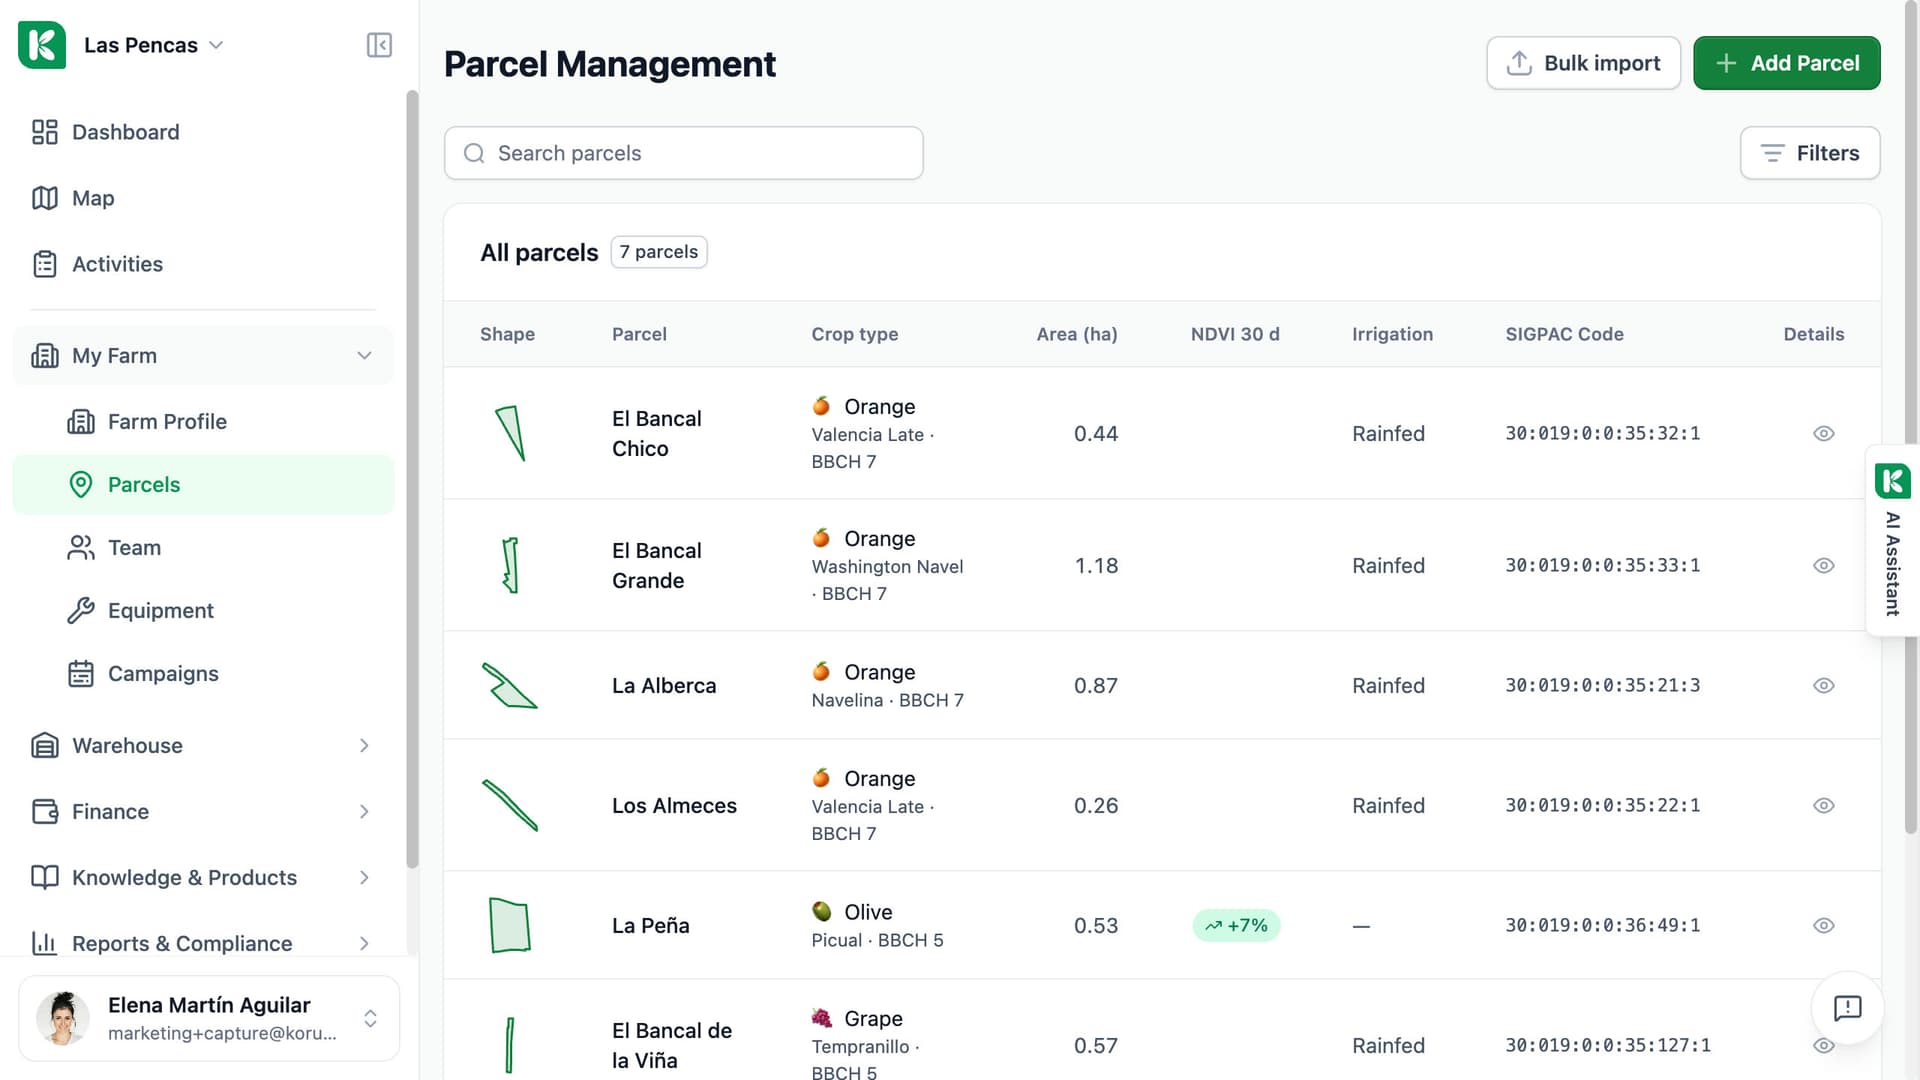
Task: Expand the Warehouse submenu
Action: pyautogui.click(x=364, y=746)
